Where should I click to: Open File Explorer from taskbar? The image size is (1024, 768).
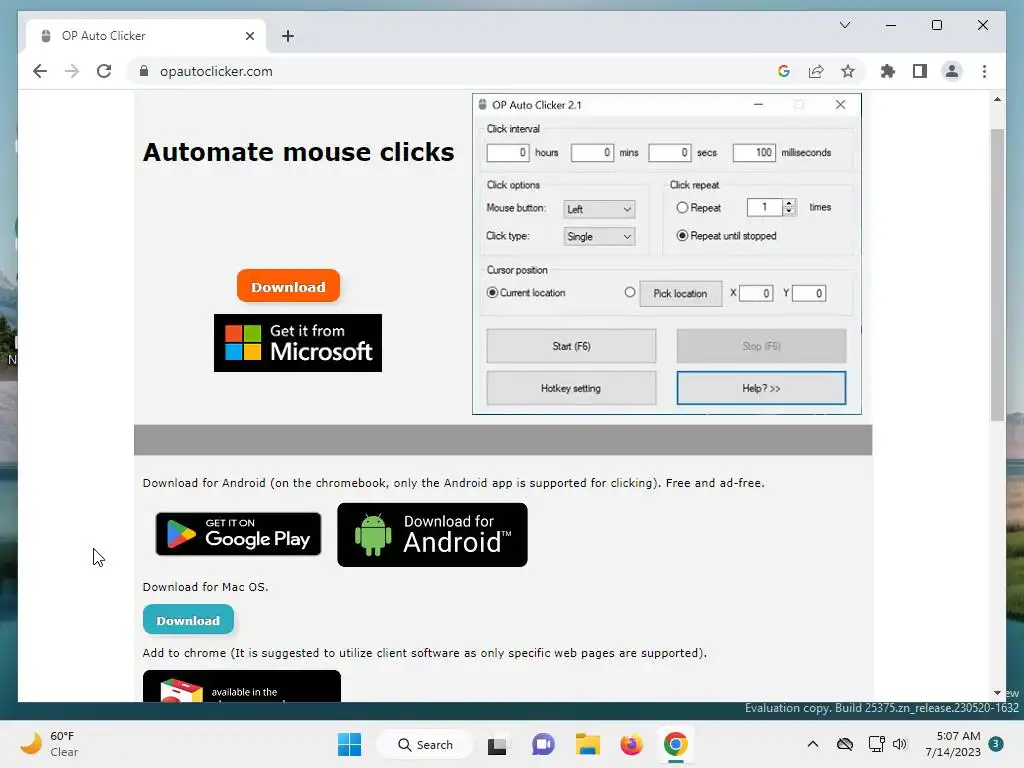[588, 744]
